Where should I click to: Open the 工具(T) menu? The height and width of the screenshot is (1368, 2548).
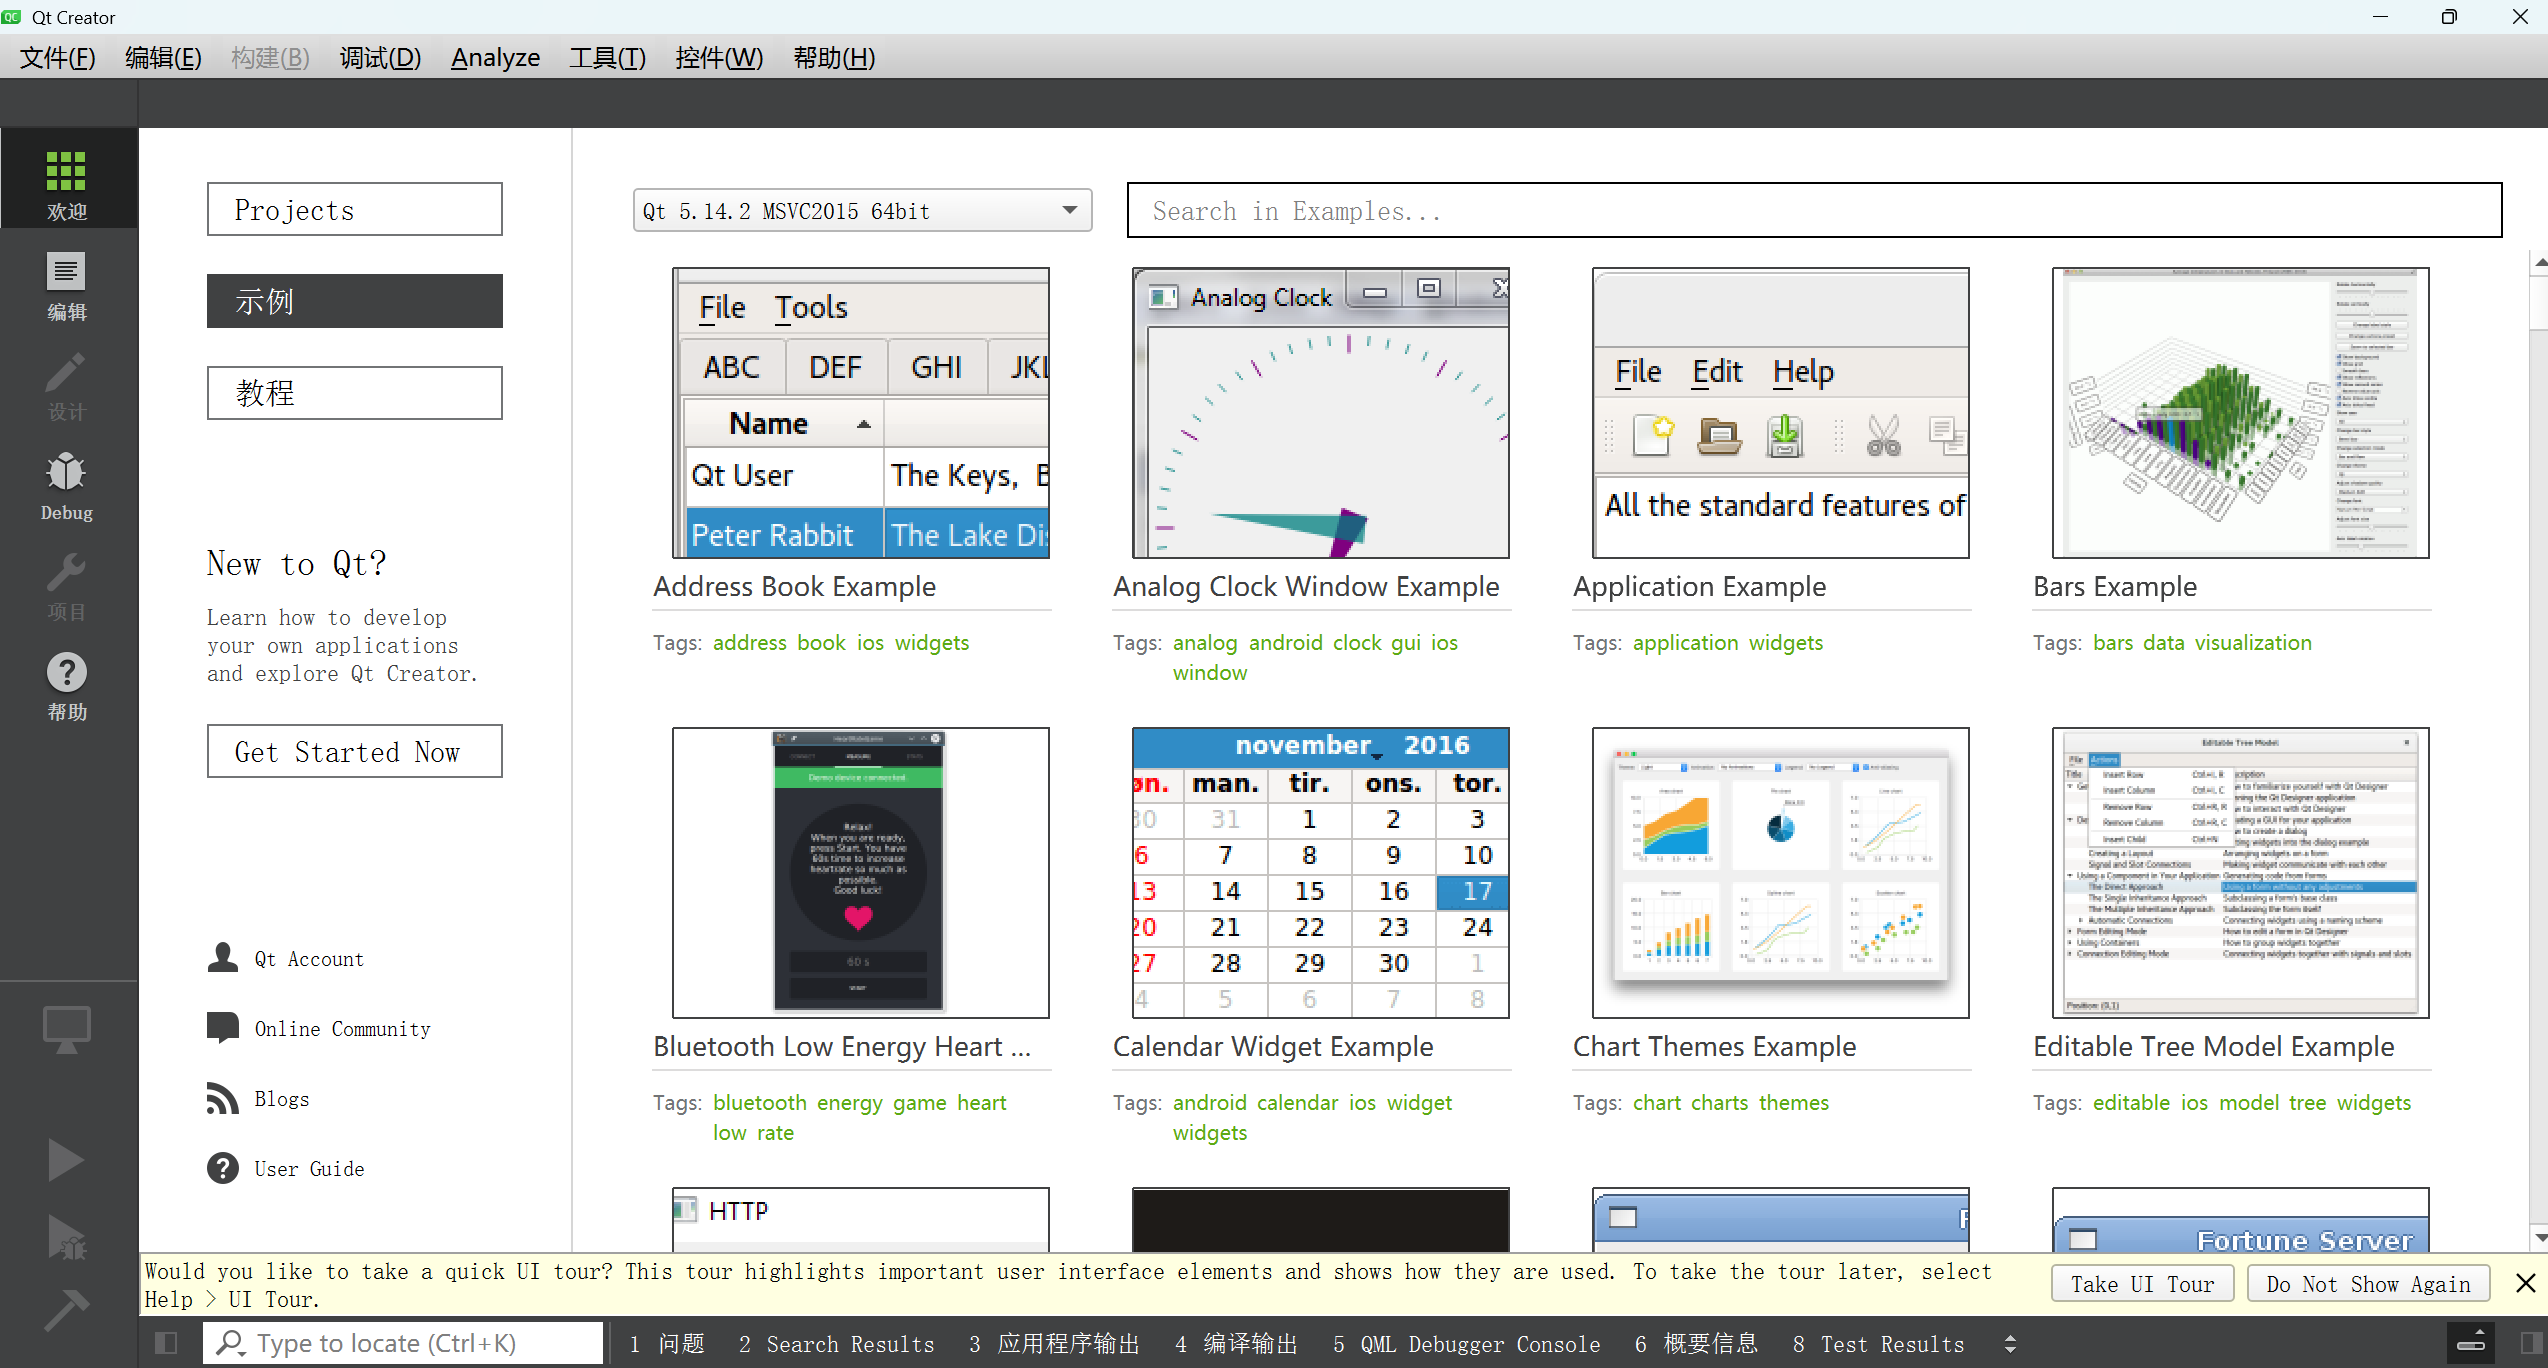point(607,57)
